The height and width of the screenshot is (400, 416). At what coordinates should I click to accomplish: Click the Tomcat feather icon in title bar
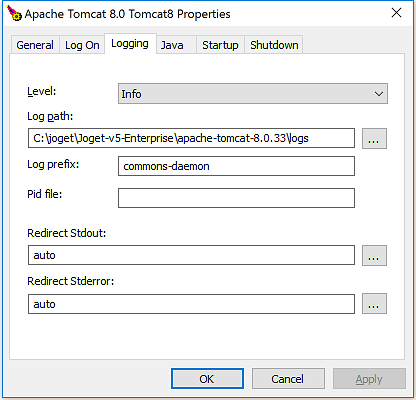[14, 13]
